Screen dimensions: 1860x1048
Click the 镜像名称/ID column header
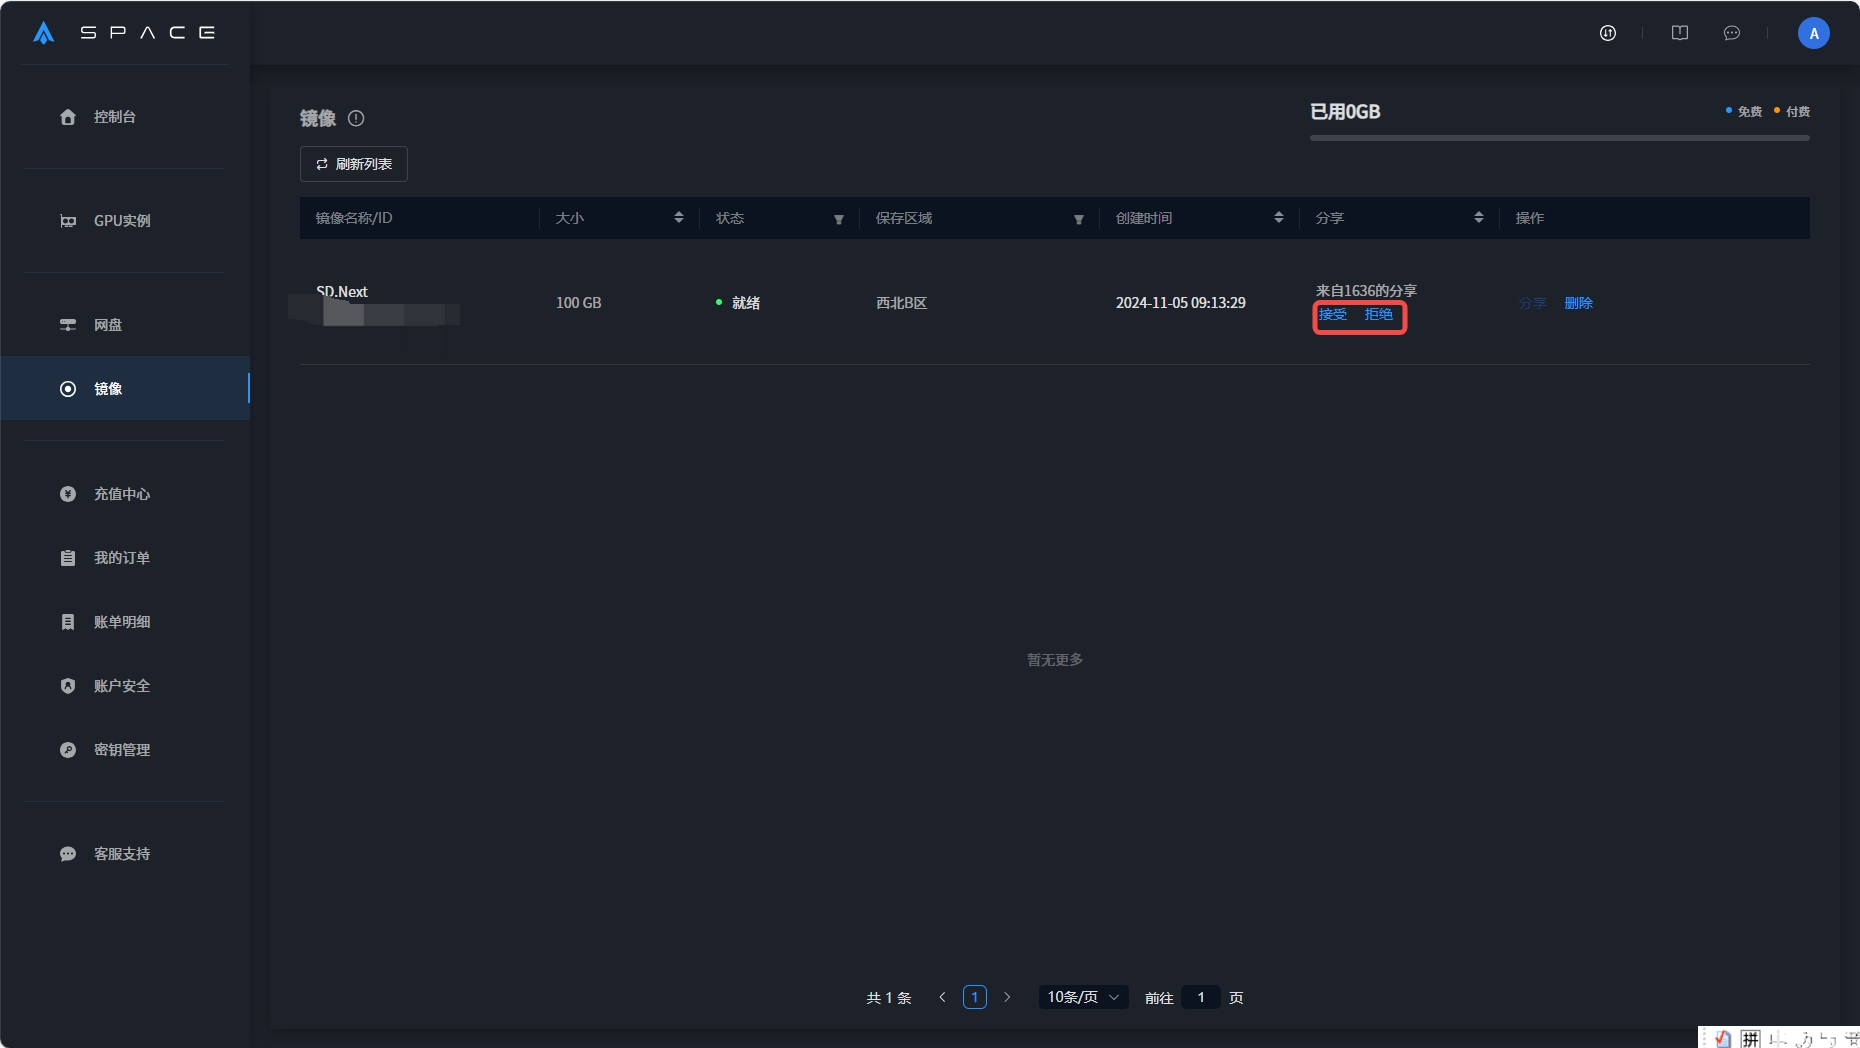click(354, 218)
